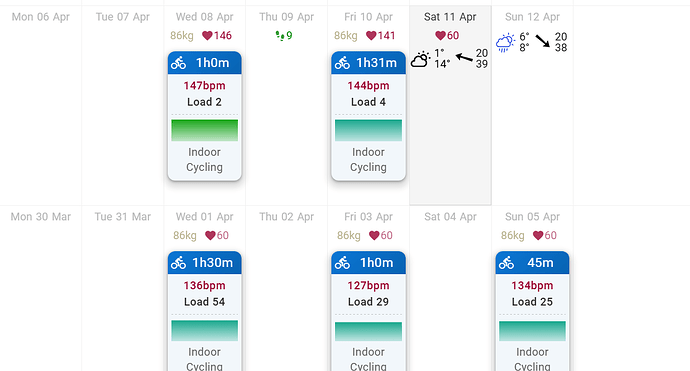This screenshot has height=371, width=690.
Task: Open the 1h0m Load 2 Indoor Cycling activity
Action: tap(205, 116)
